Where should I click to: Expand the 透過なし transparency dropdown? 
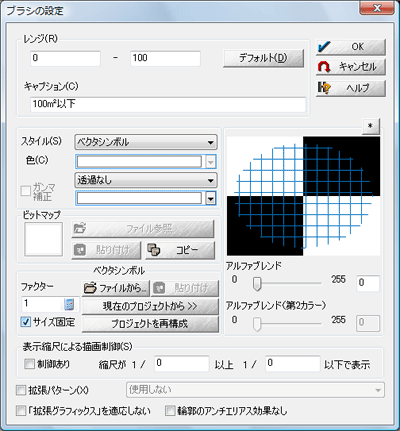tap(146, 180)
